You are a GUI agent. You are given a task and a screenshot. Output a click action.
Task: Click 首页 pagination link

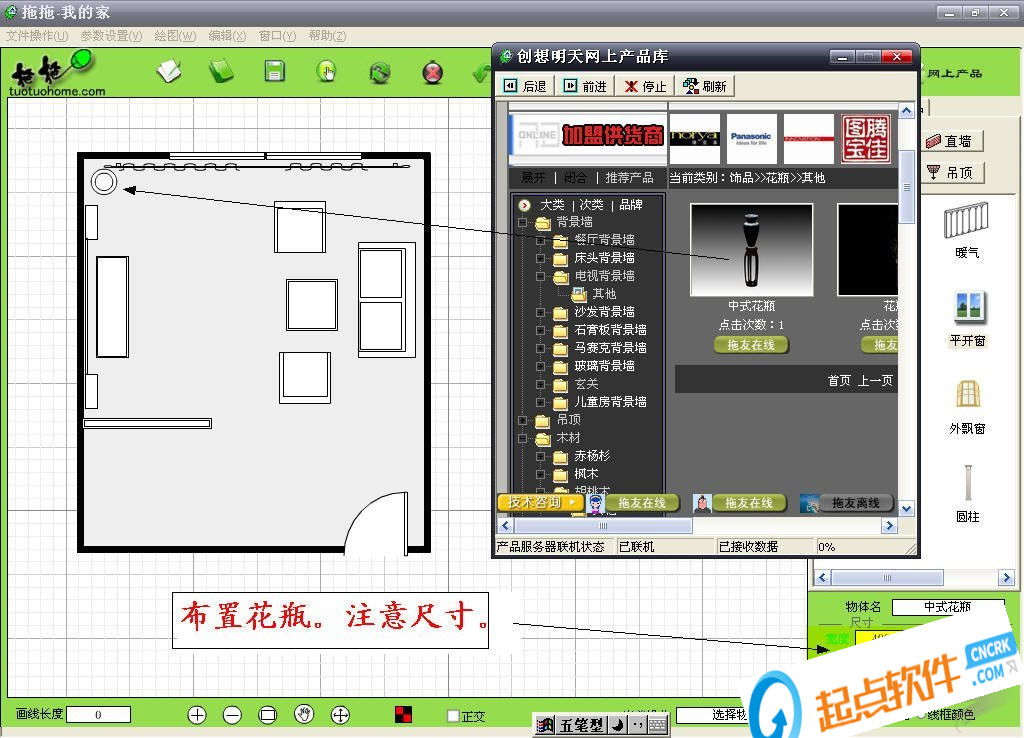click(839, 381)
